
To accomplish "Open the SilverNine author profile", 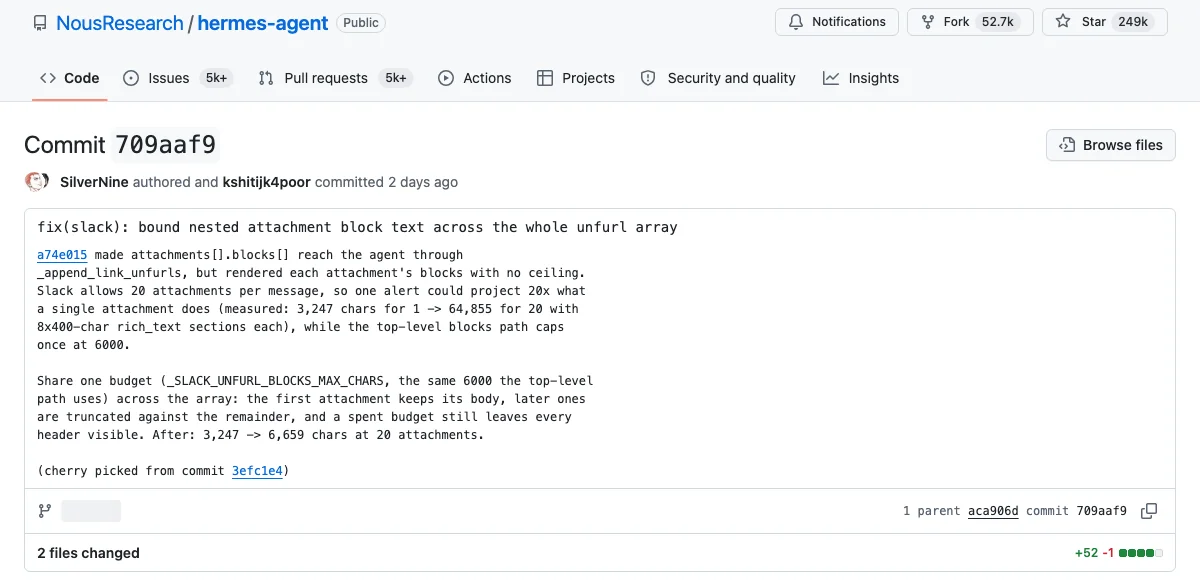I will coord(94,182).
